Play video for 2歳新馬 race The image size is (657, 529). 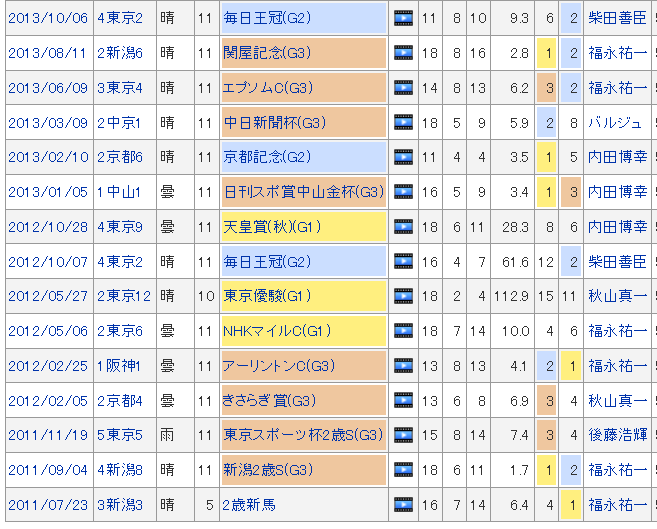403,505
